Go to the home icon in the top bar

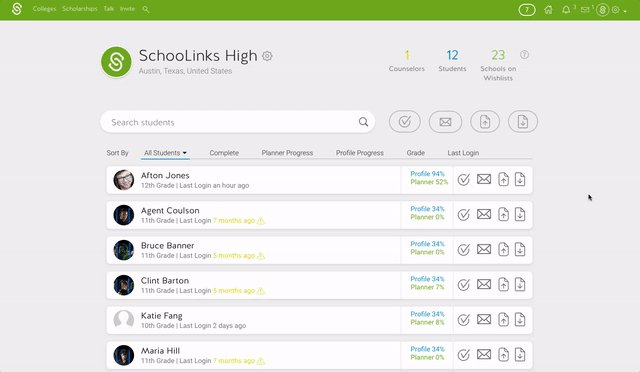(x=548, y=10)
